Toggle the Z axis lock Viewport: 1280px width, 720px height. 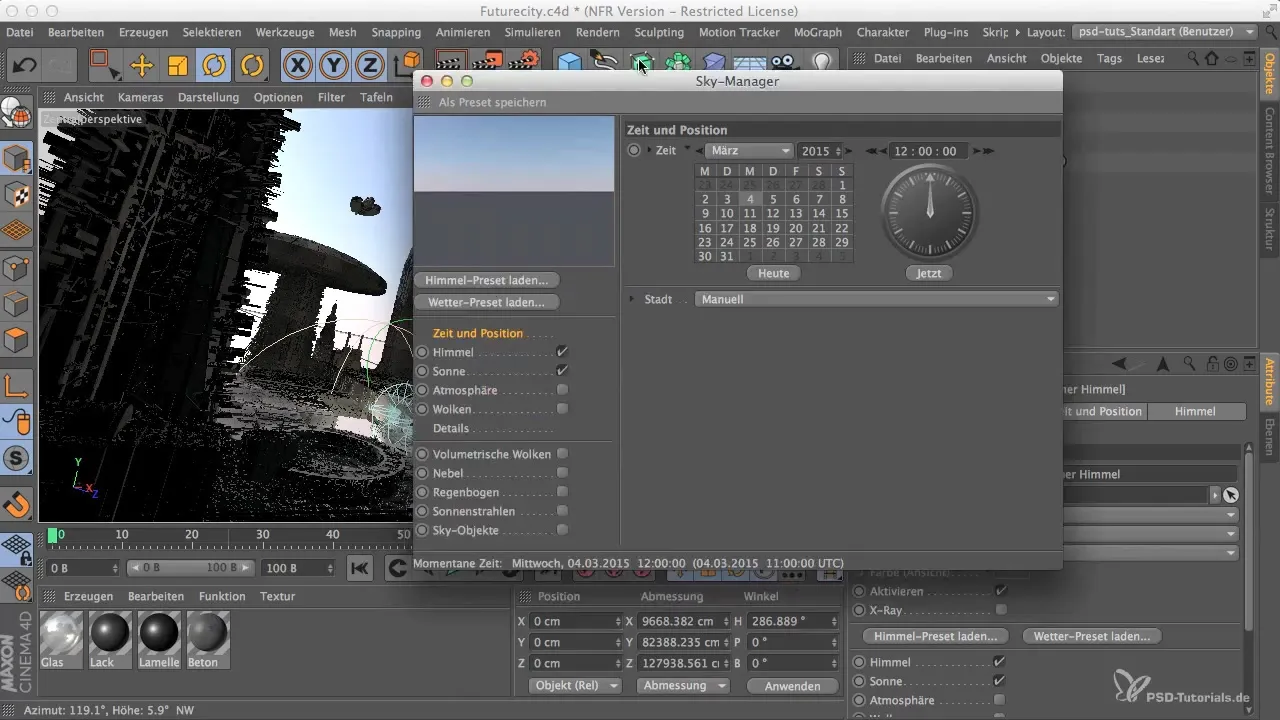click(x=370, y=66)
